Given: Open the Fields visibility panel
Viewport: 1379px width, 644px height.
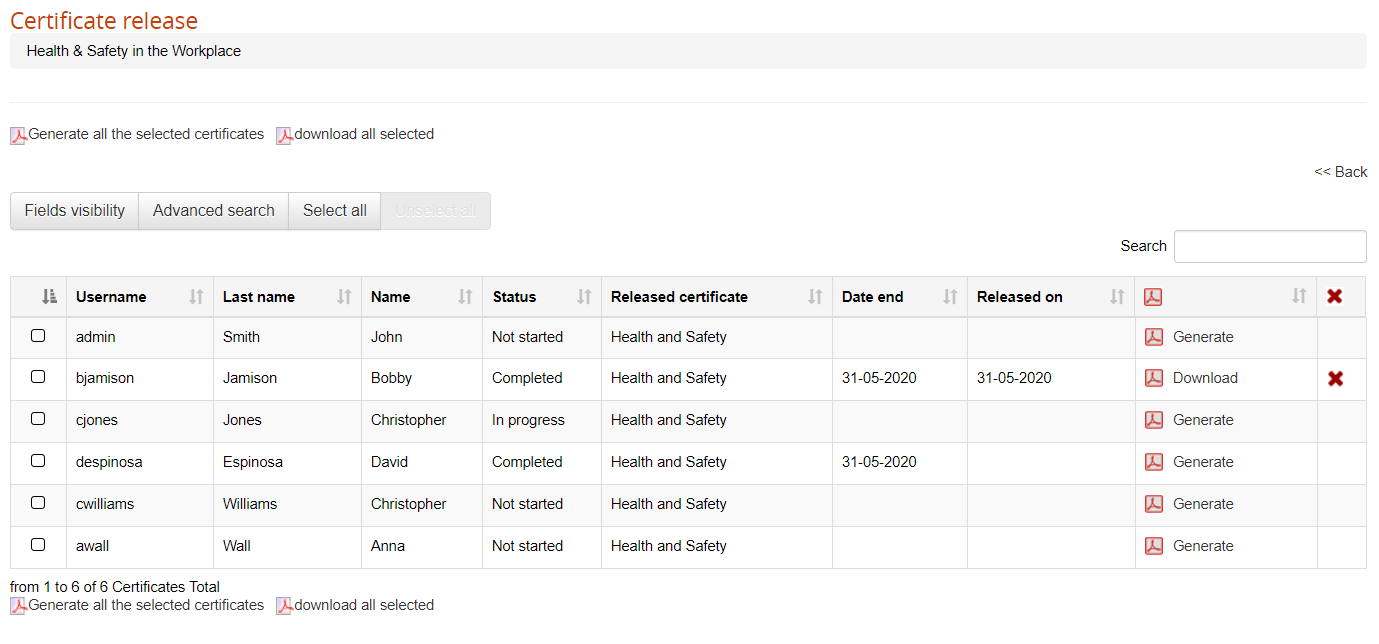Looking at the screenshot, I should click(x=73, y=210).
